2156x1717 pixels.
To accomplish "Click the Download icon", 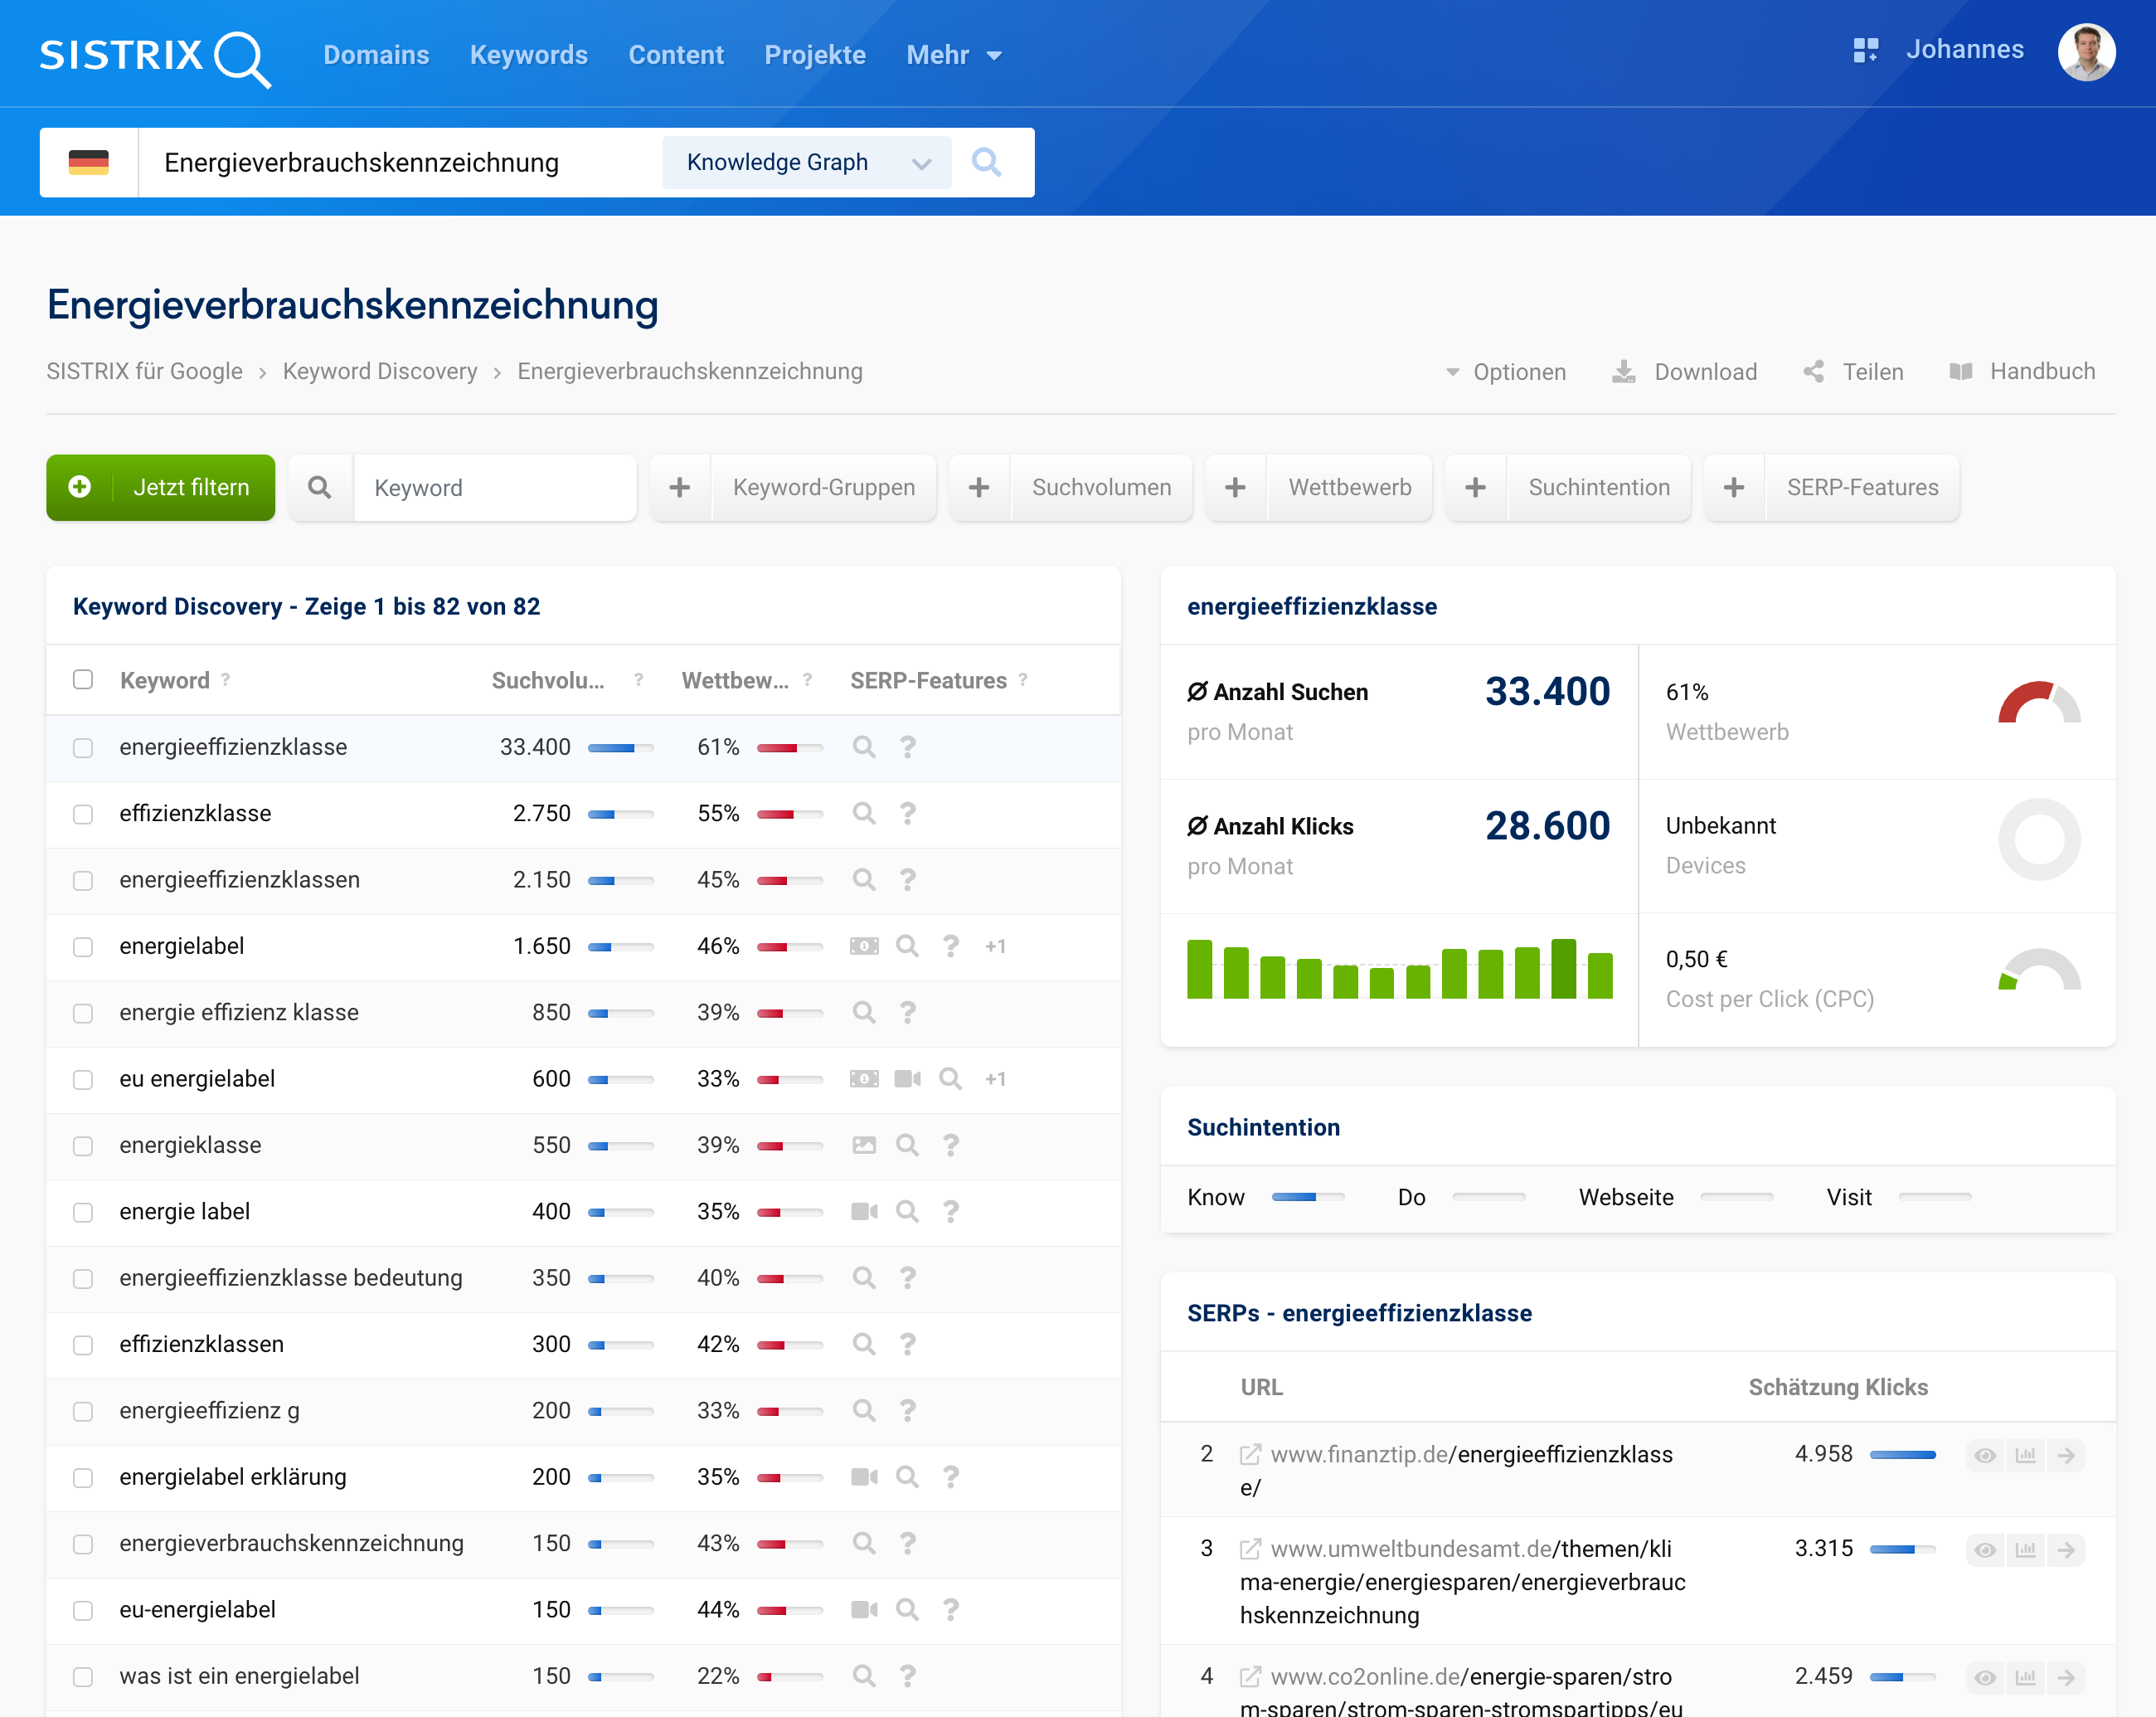I will 1624,372.
